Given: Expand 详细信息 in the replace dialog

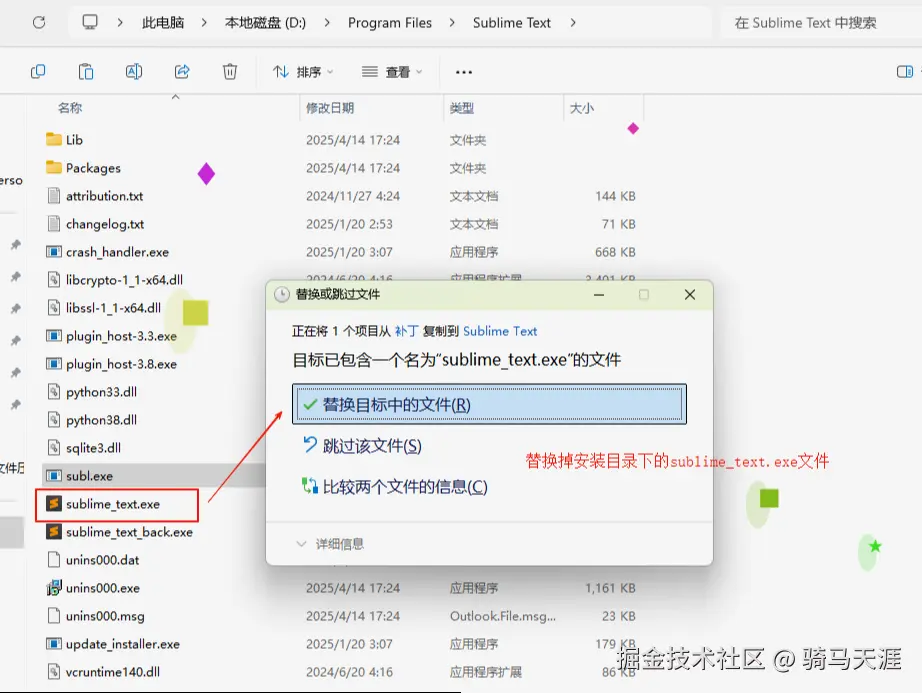Looking at the screenshot, I should 330,544.
